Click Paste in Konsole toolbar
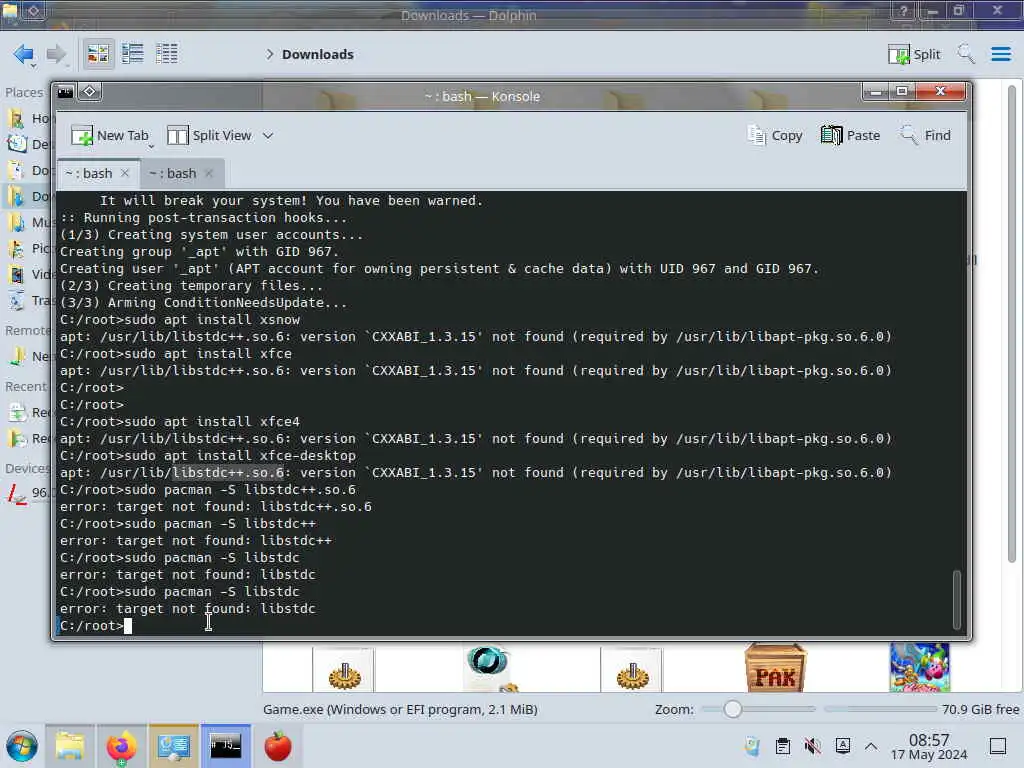This screenshot has height=768, width=1024. pyautogui.click(x=850, y=135)
